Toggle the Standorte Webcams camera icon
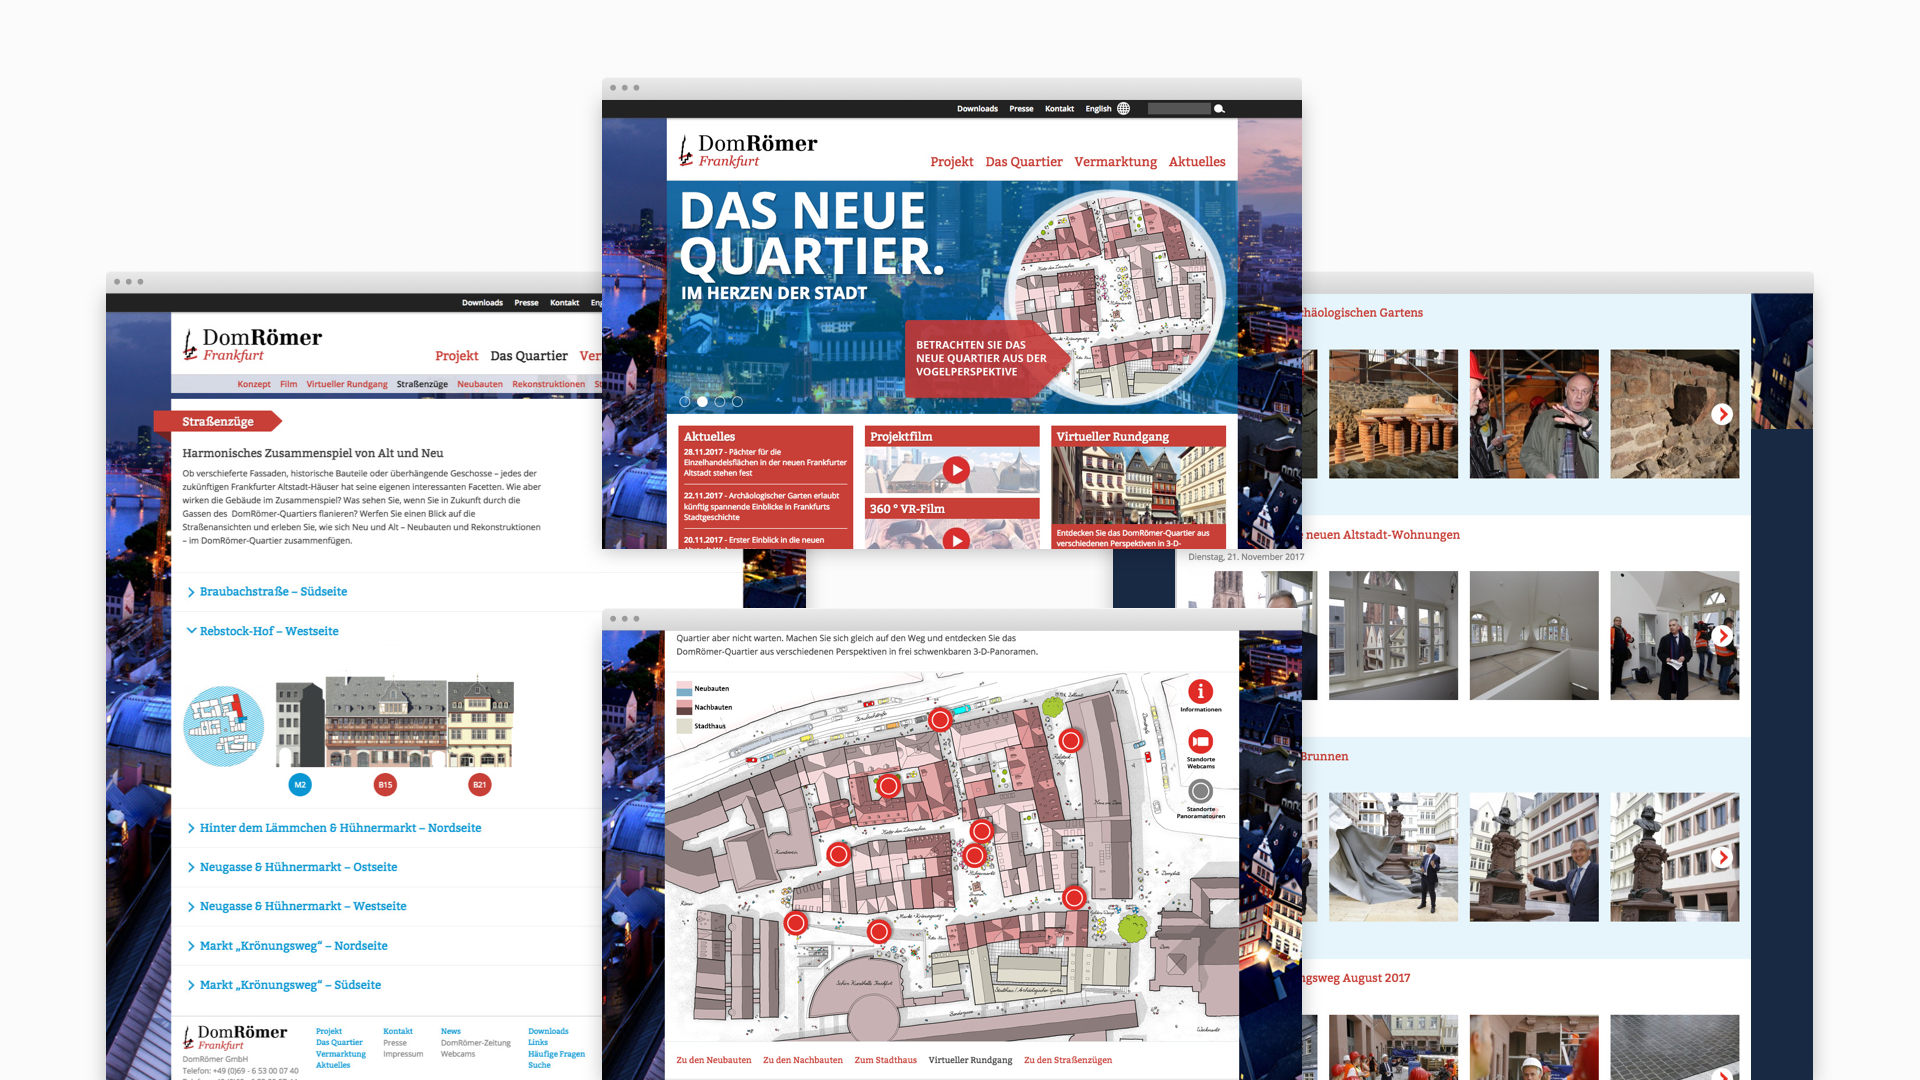Screen dimensions: 1920x1080 pyautogui.click(x=1200, y=741)
